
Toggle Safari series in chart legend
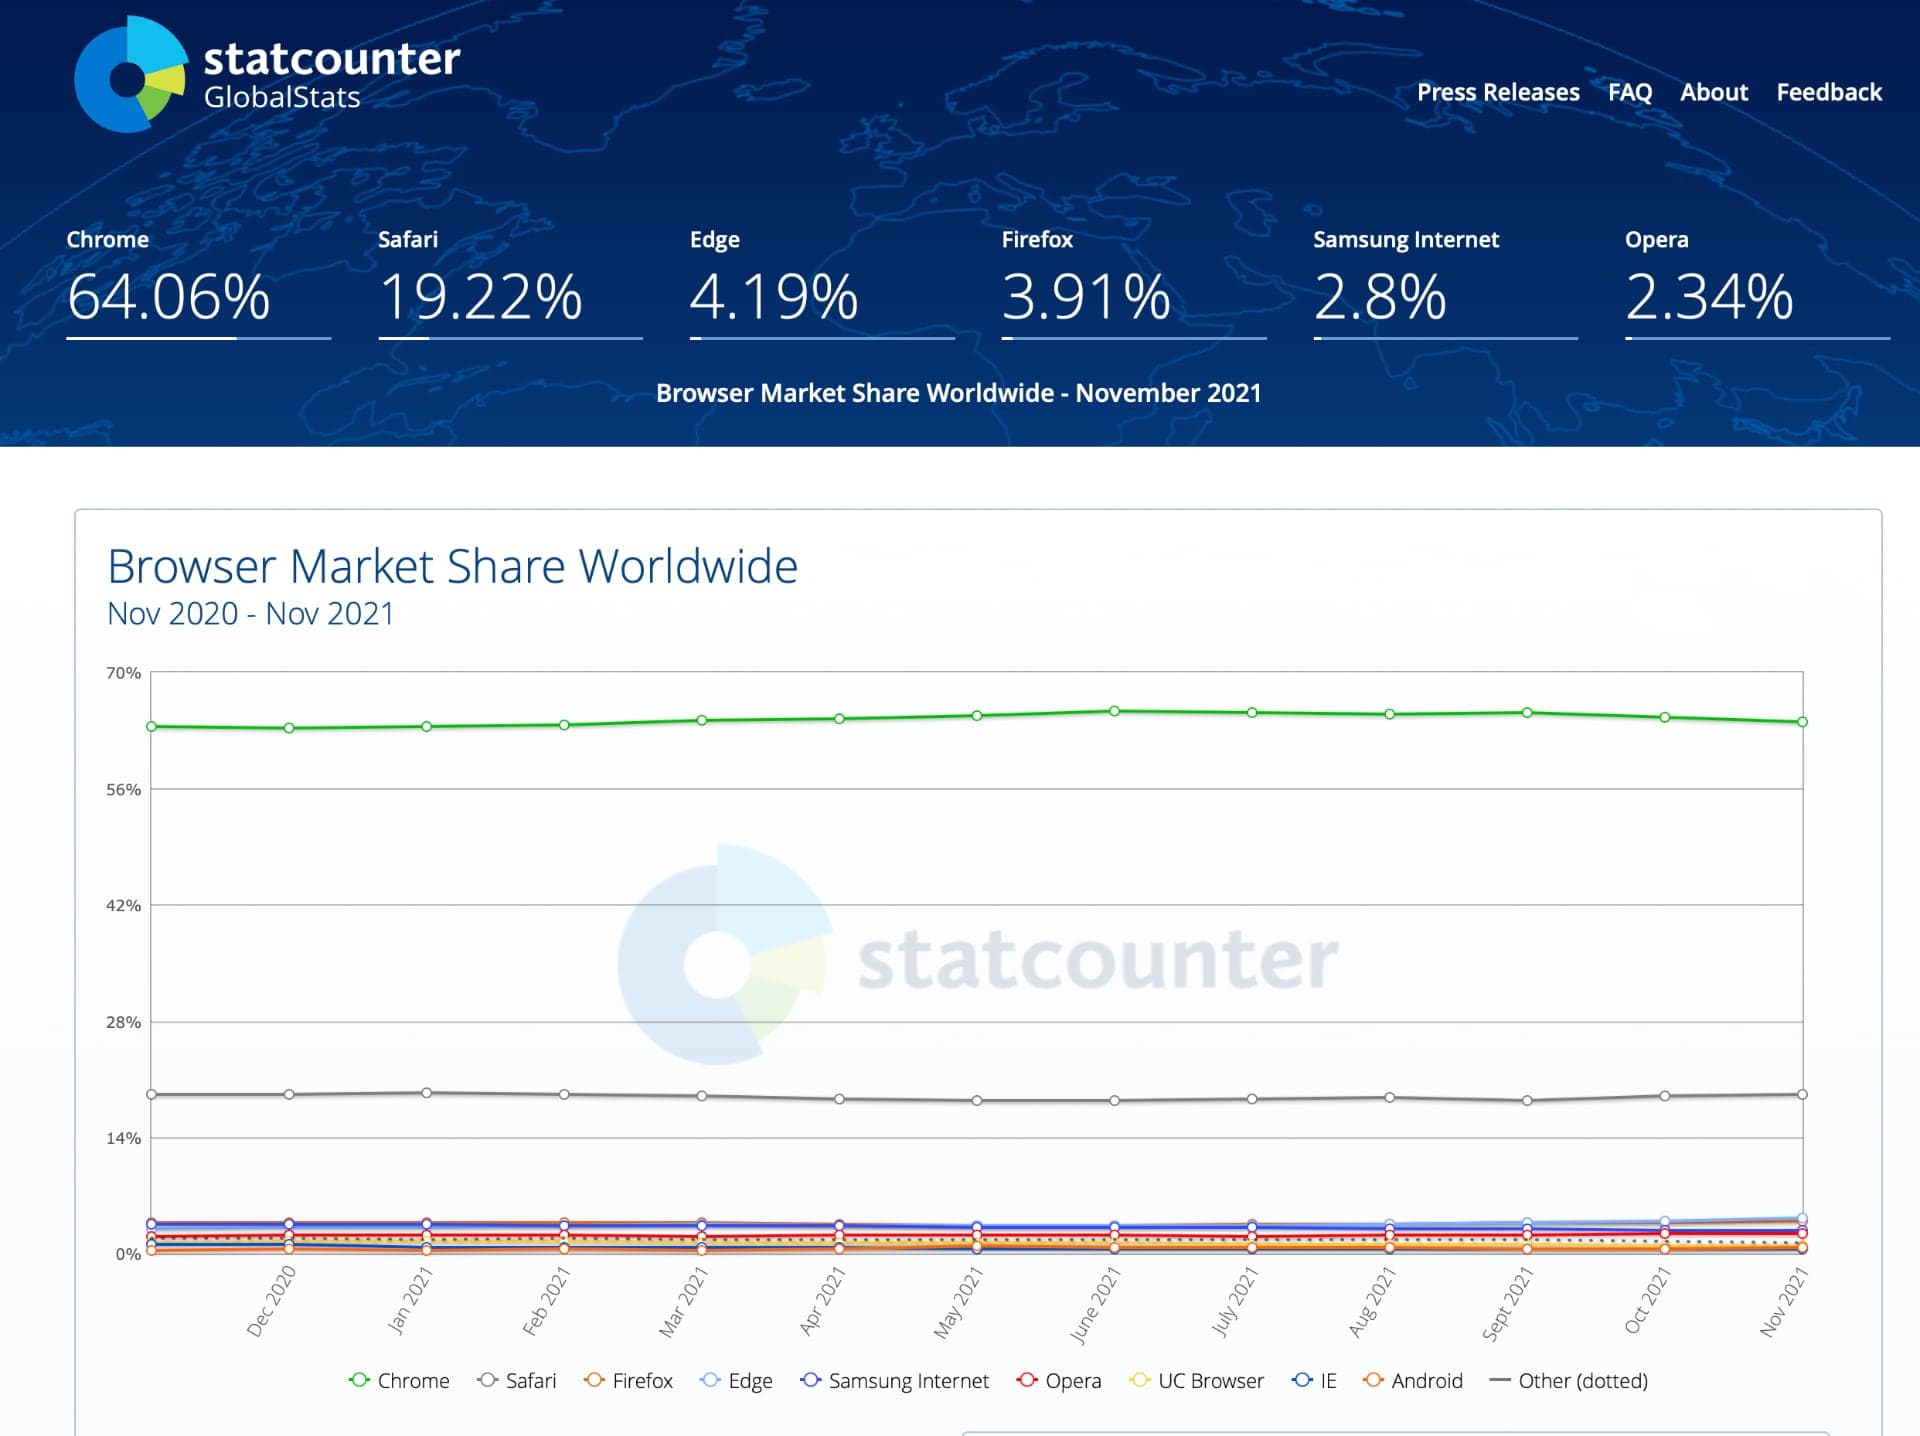pos(517,1381)
